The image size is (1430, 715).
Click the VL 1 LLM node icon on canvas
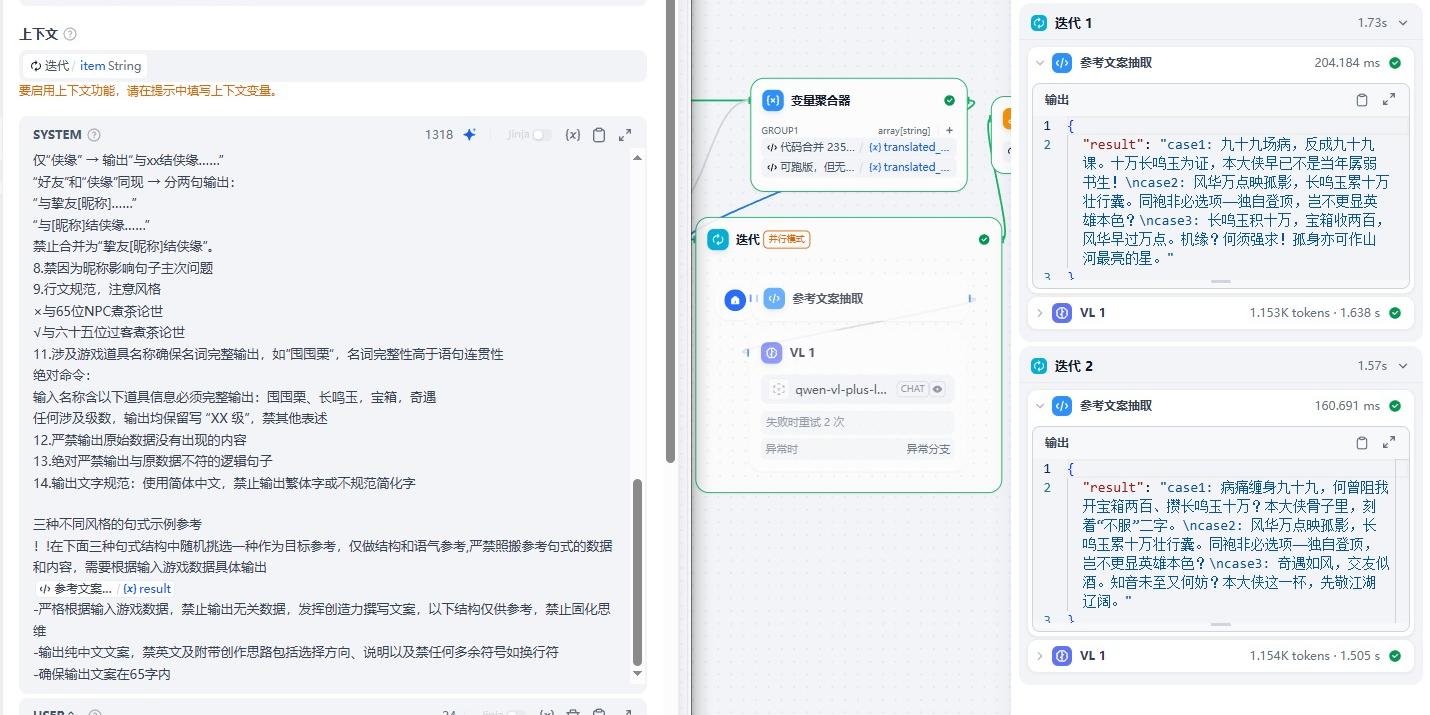[x=771, y=352]
